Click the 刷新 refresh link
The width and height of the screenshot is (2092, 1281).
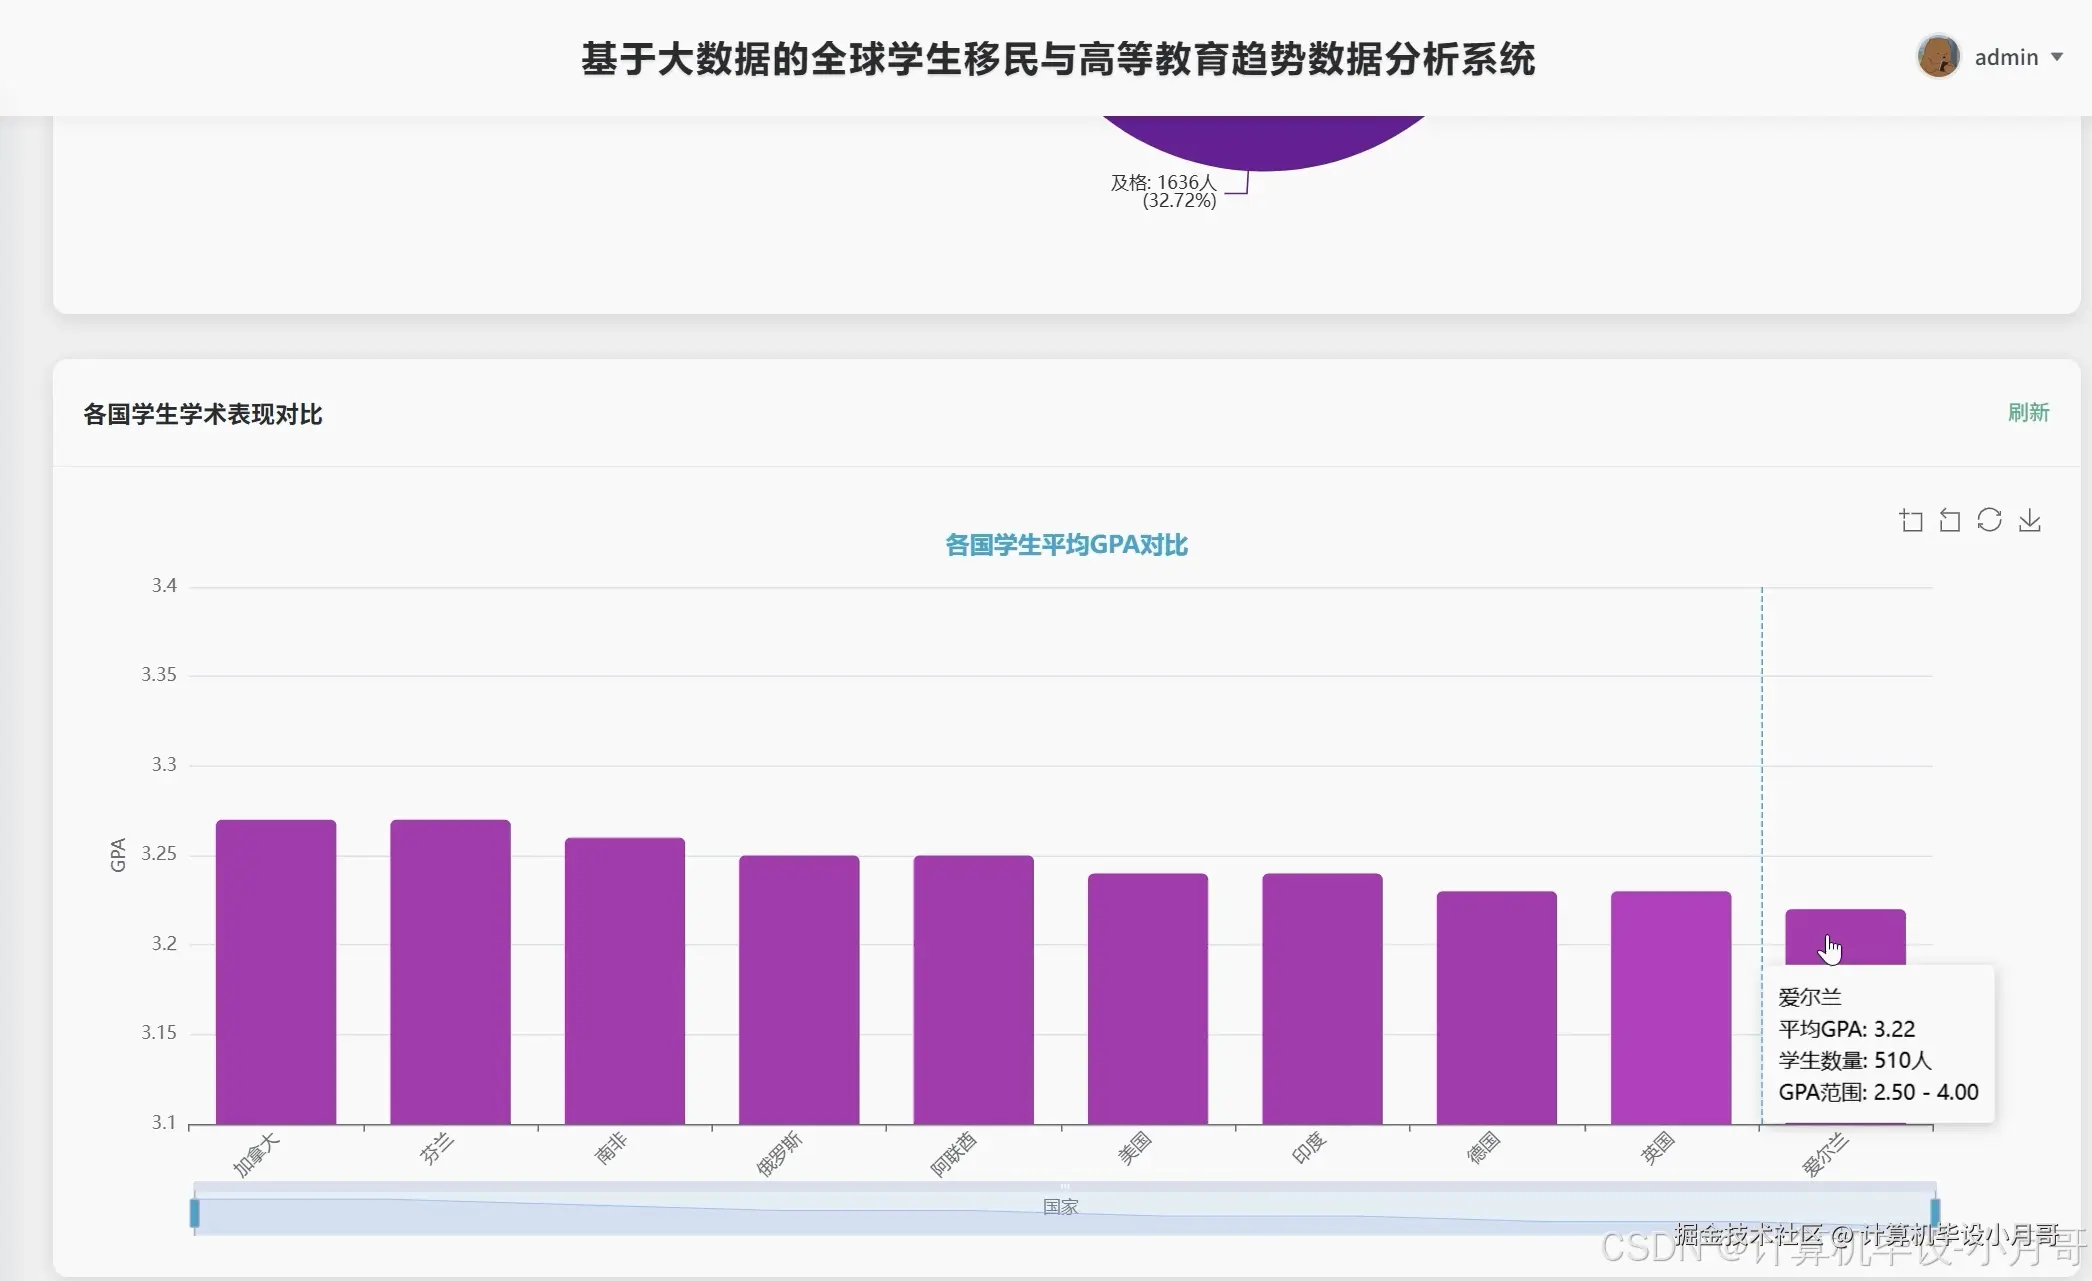coord(2028,413)
